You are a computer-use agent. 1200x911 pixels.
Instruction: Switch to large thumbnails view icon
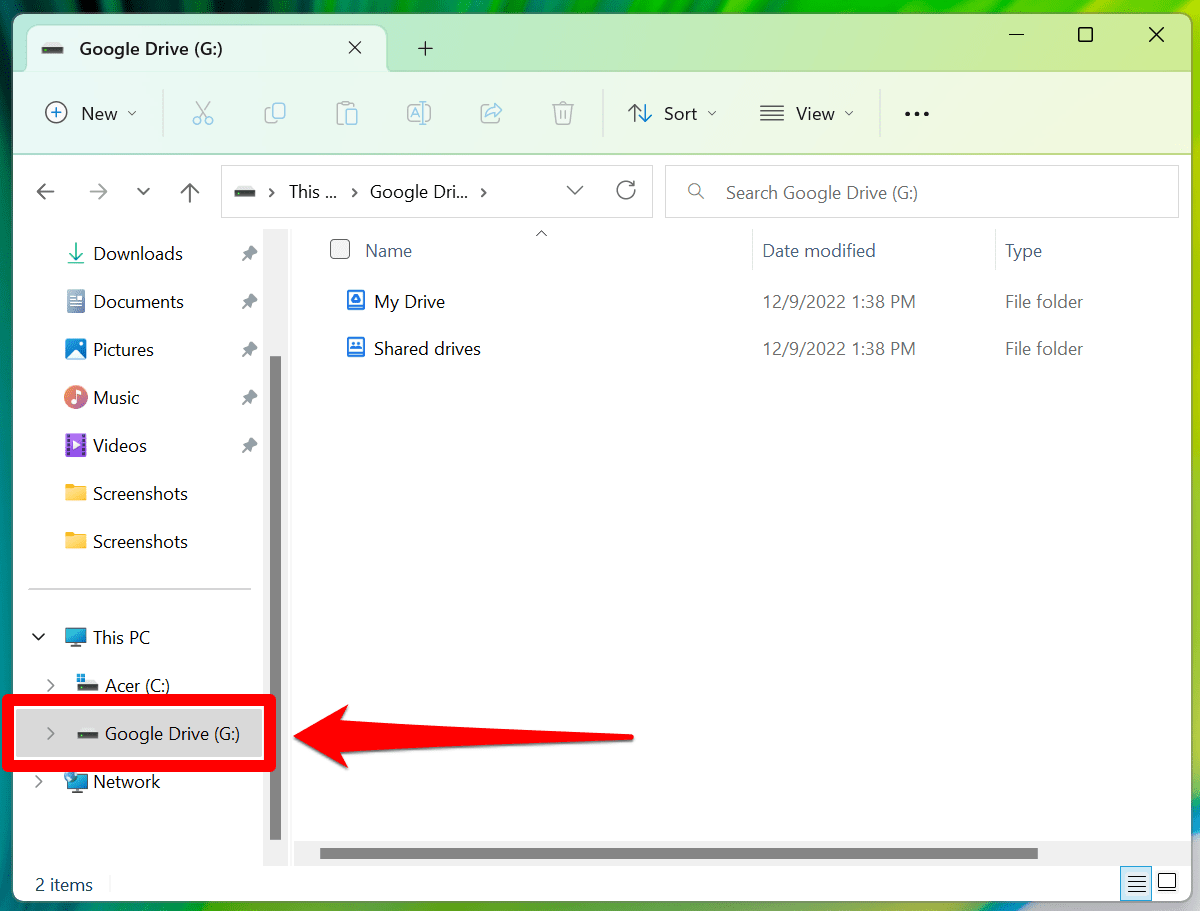(1167, 883)
